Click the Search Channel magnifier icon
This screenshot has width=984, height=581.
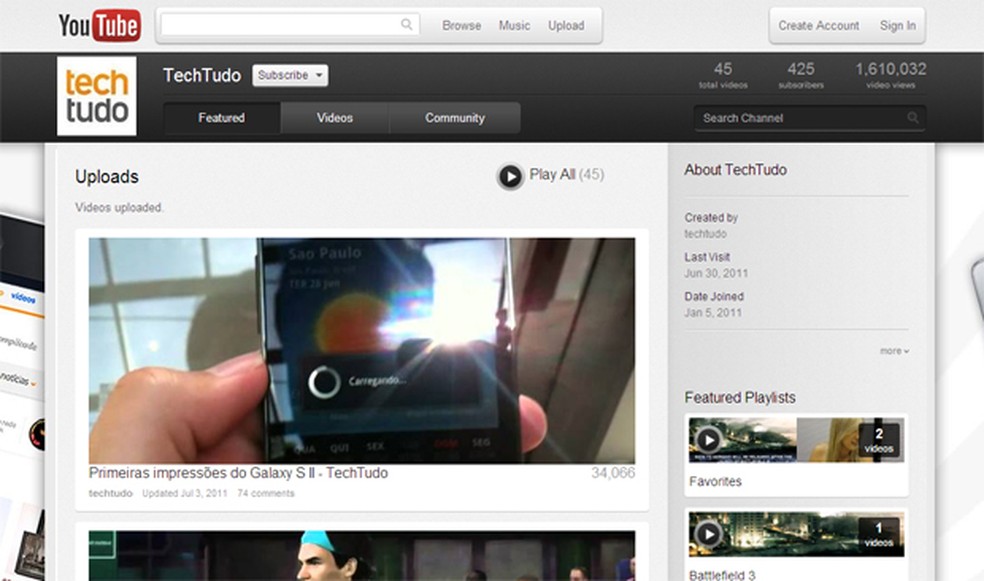(x=913, y=118)
